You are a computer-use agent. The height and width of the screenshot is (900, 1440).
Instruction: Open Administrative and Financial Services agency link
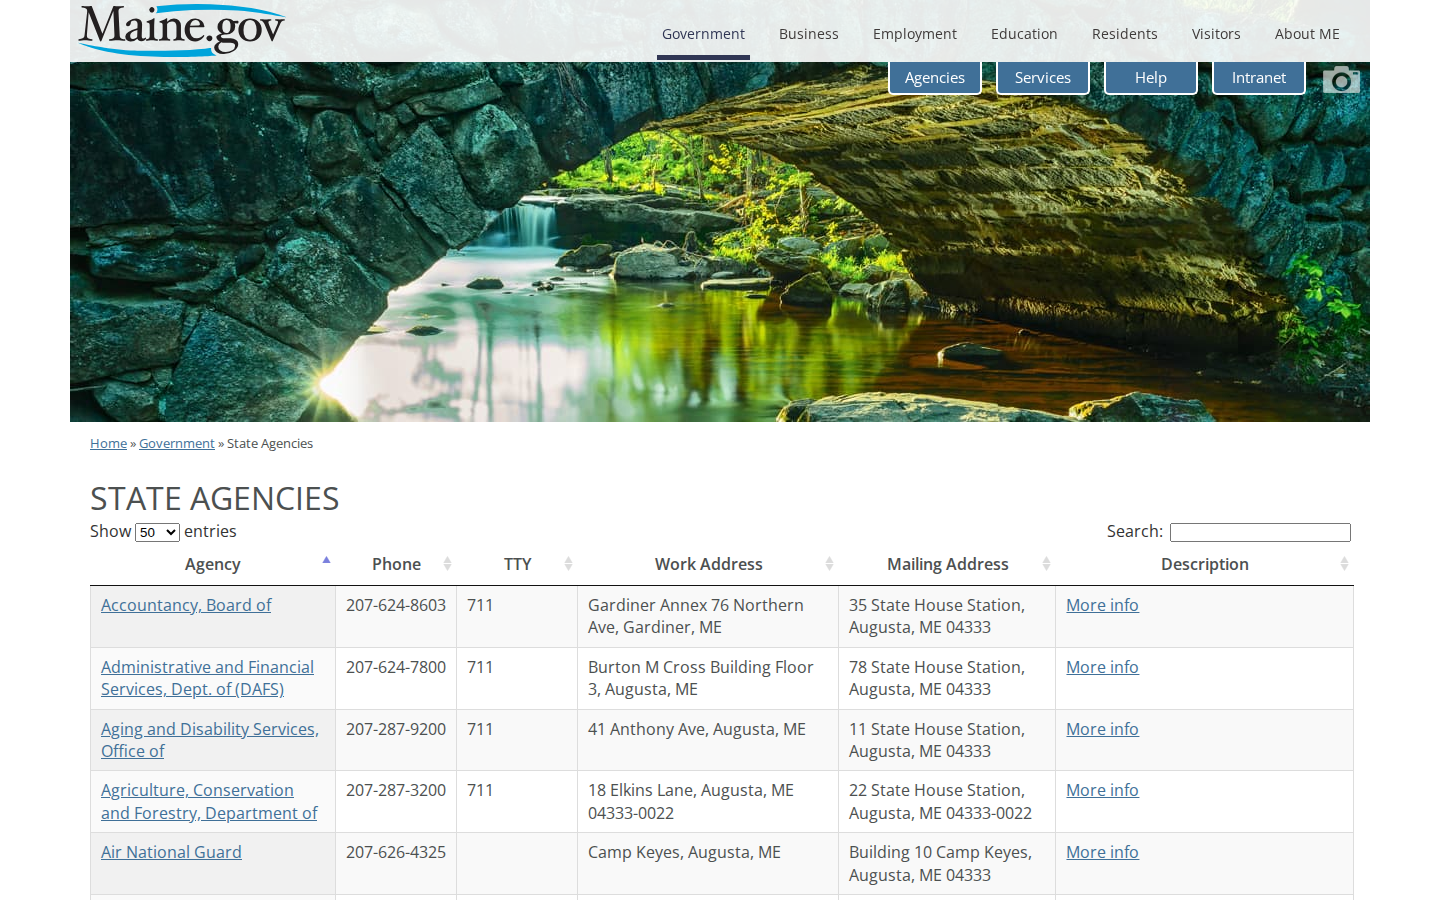pyautogui.click(x=207, y=678)
